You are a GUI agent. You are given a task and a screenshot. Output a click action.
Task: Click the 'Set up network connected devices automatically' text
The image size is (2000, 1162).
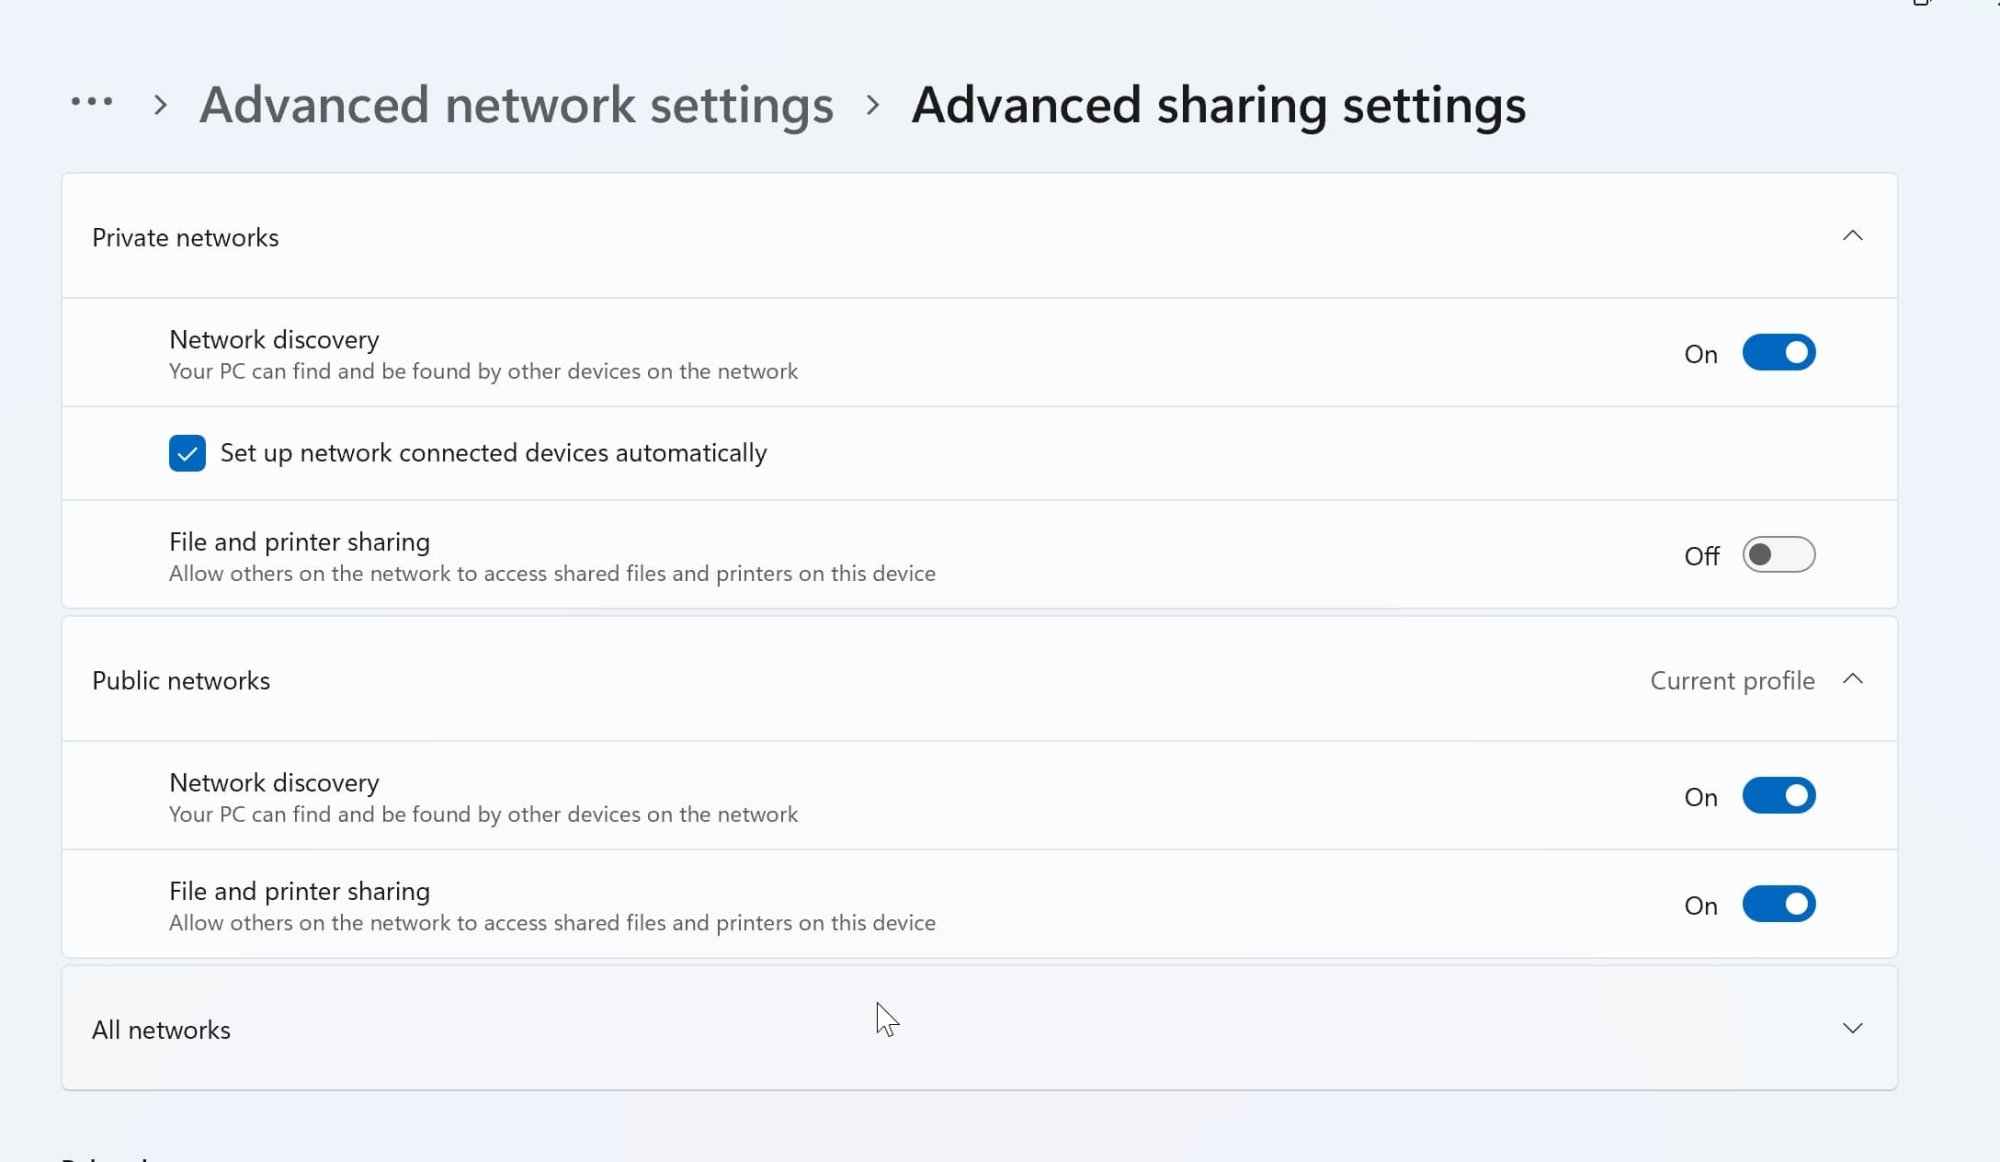[x=493, y=453]
